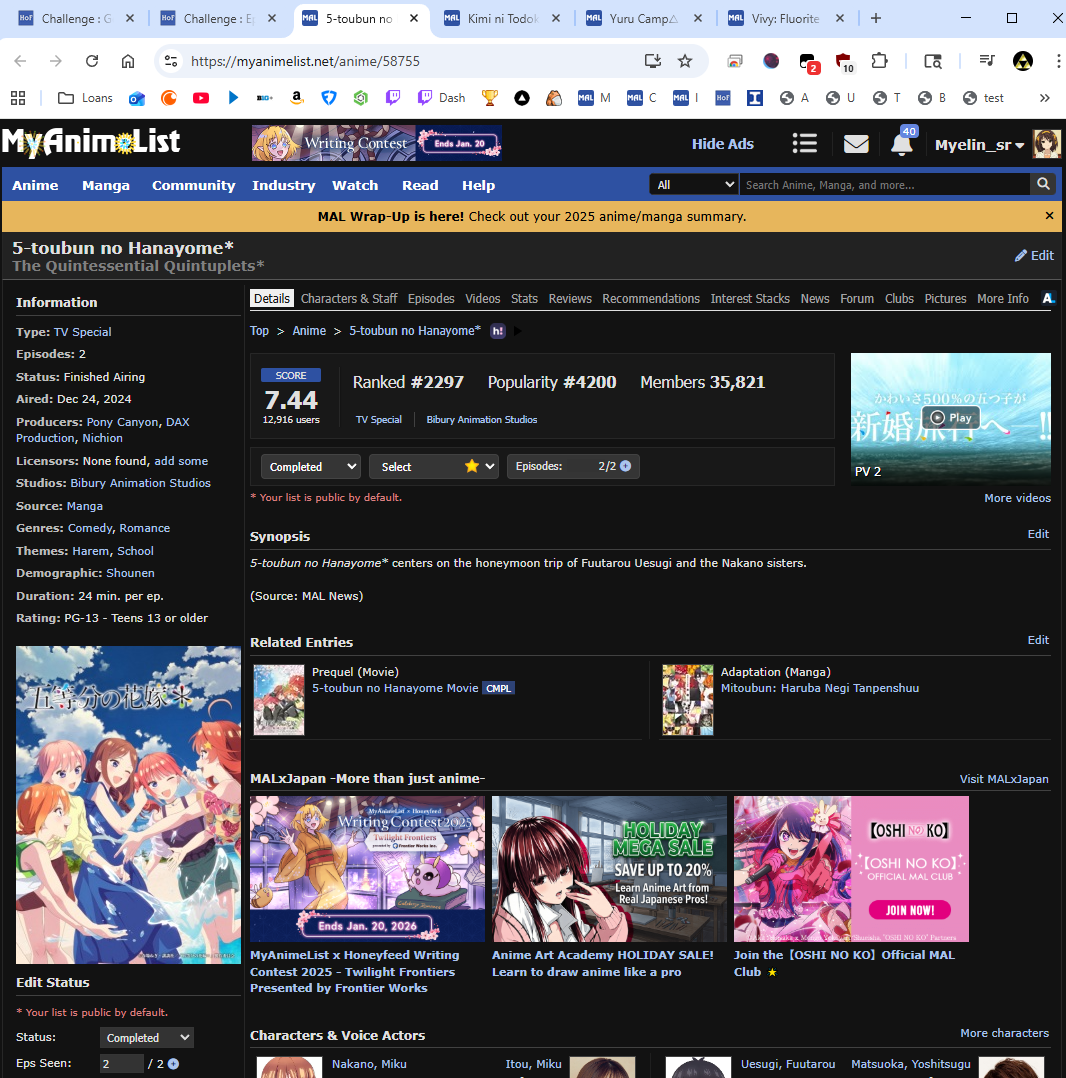Open the Amazon bookmark icon
Image resolution: width=1066 pixels, height=1078 pixels.
coord(297,98)
